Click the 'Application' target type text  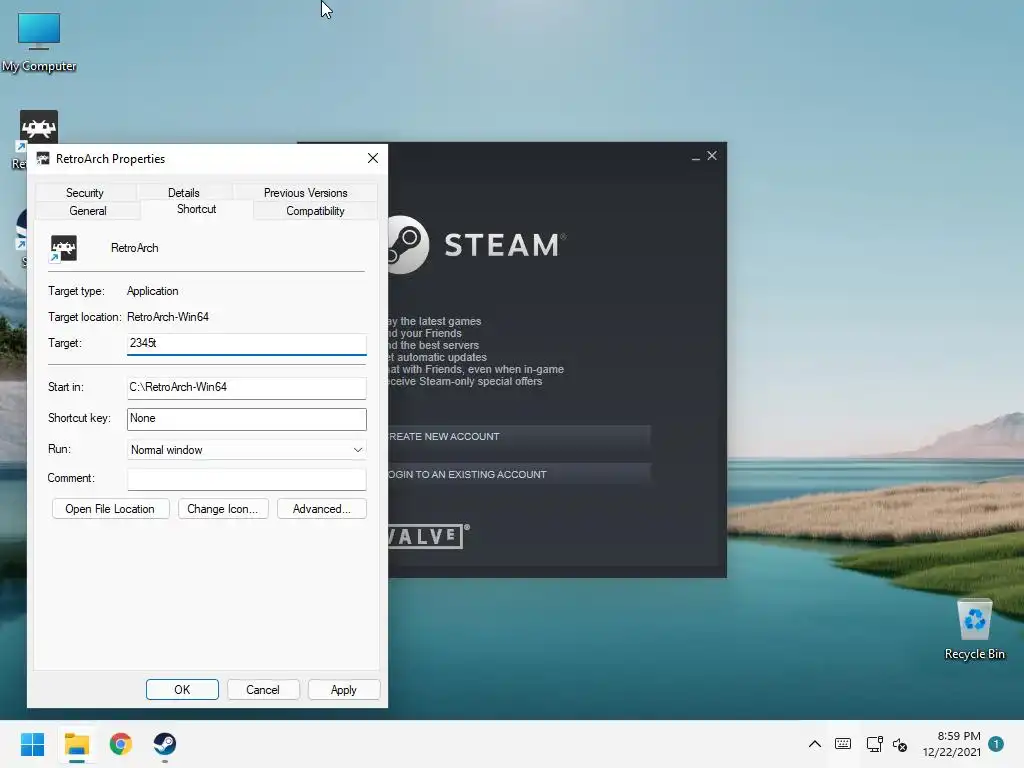click(x=152, y=291)
